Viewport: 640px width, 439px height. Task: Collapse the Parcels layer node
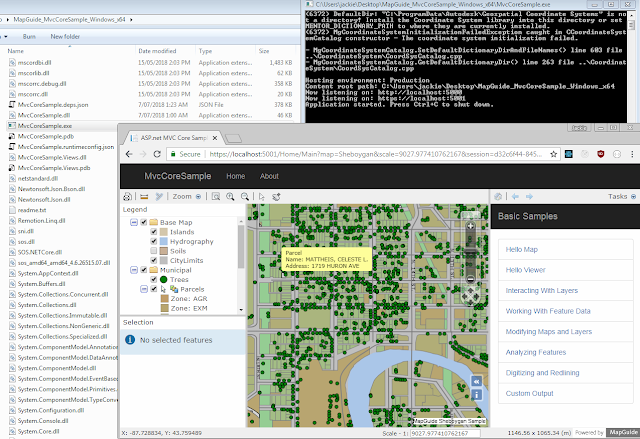pyautogui.click(x=144, y=289)
